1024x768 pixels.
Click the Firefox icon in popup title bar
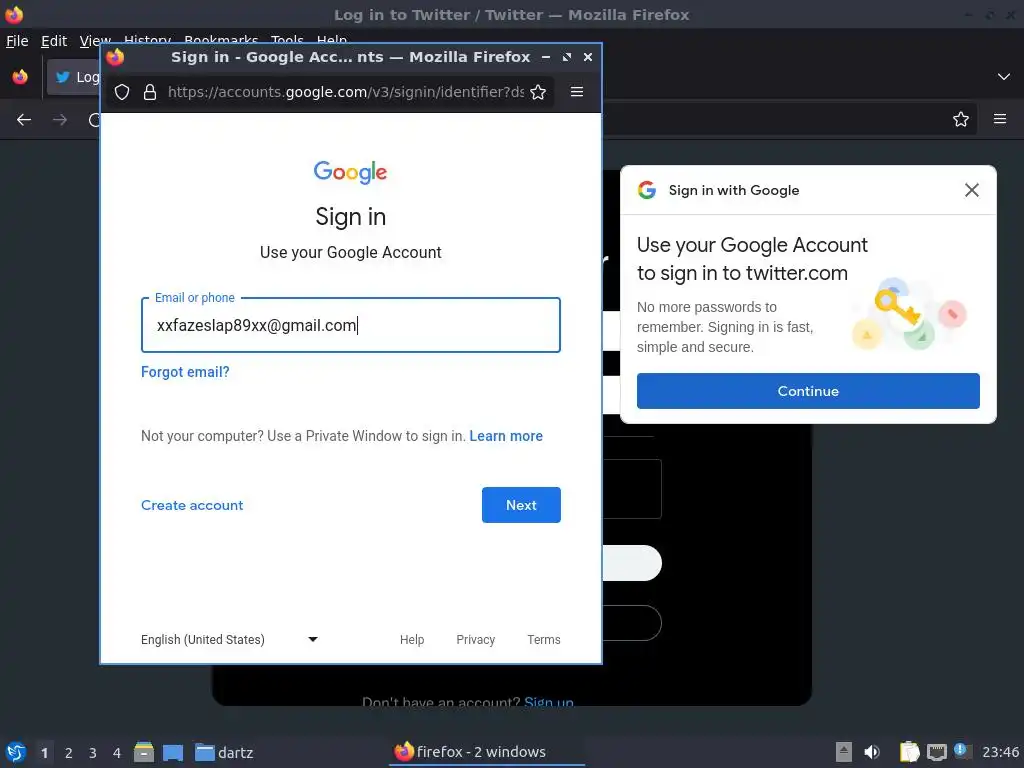pyautogui.click(x=116, y=57)
